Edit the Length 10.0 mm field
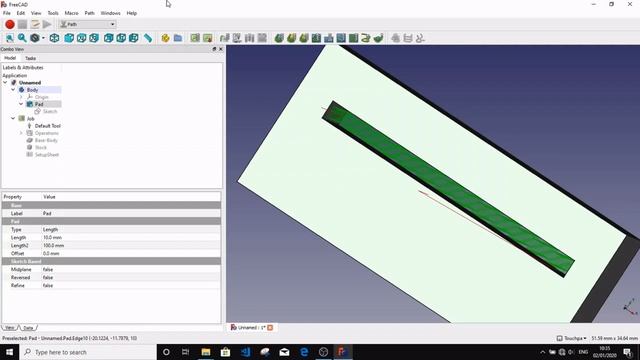Screen dimensions: 640x360 click(131, 238)
